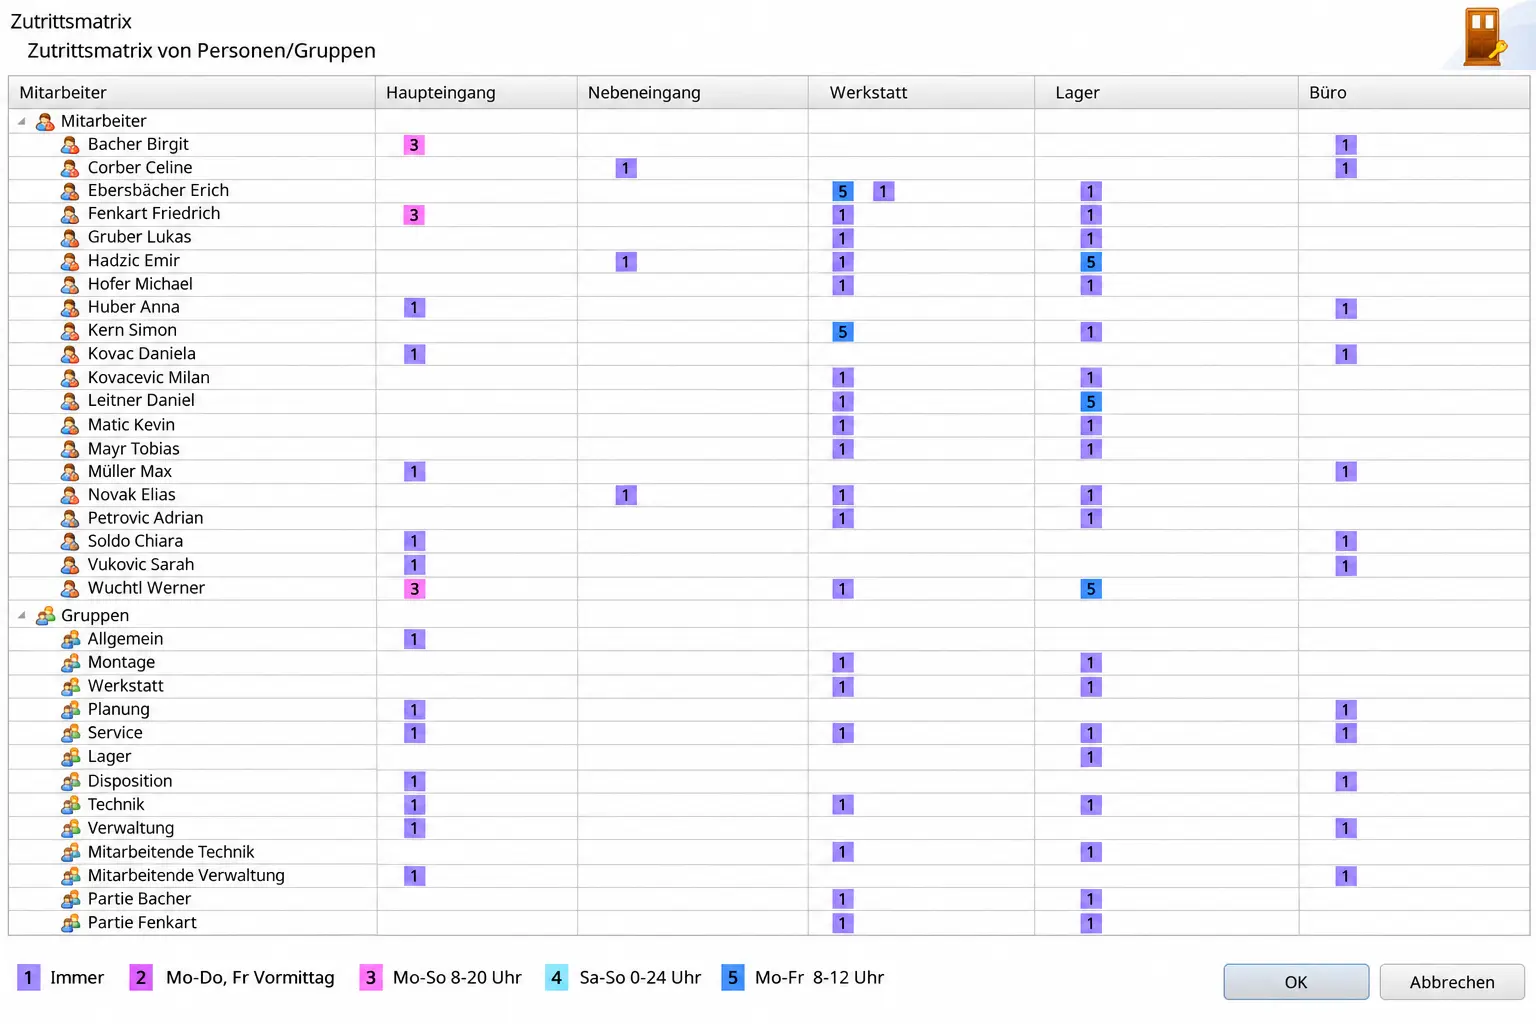Click the Haupteingang column header
This screenshot has width=1536, height=1024.
coord(476,93)
